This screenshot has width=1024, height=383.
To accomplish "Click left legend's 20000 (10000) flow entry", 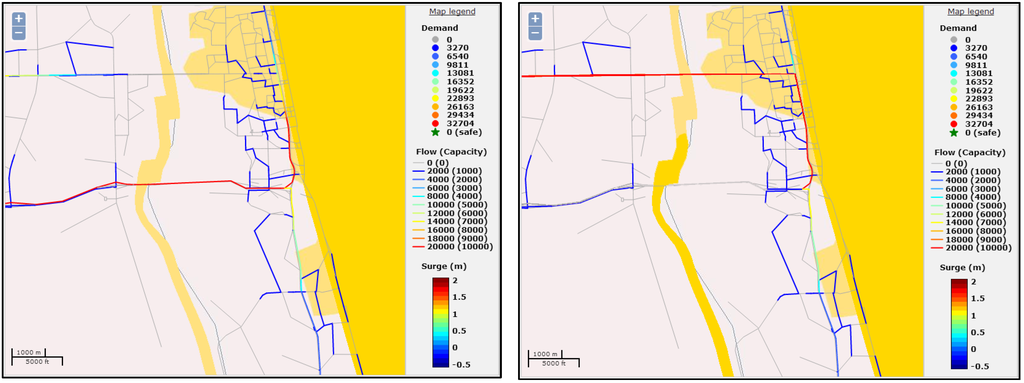I will pos(458,246).
